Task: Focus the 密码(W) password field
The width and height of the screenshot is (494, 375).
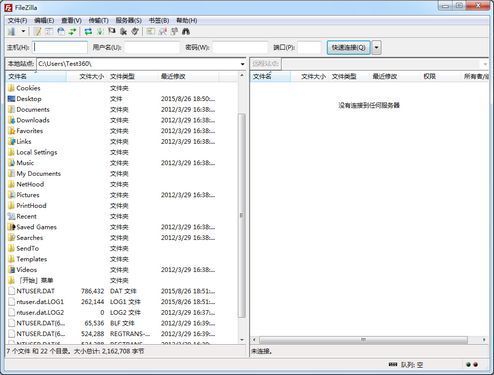Action: click(x=240, y=47)
